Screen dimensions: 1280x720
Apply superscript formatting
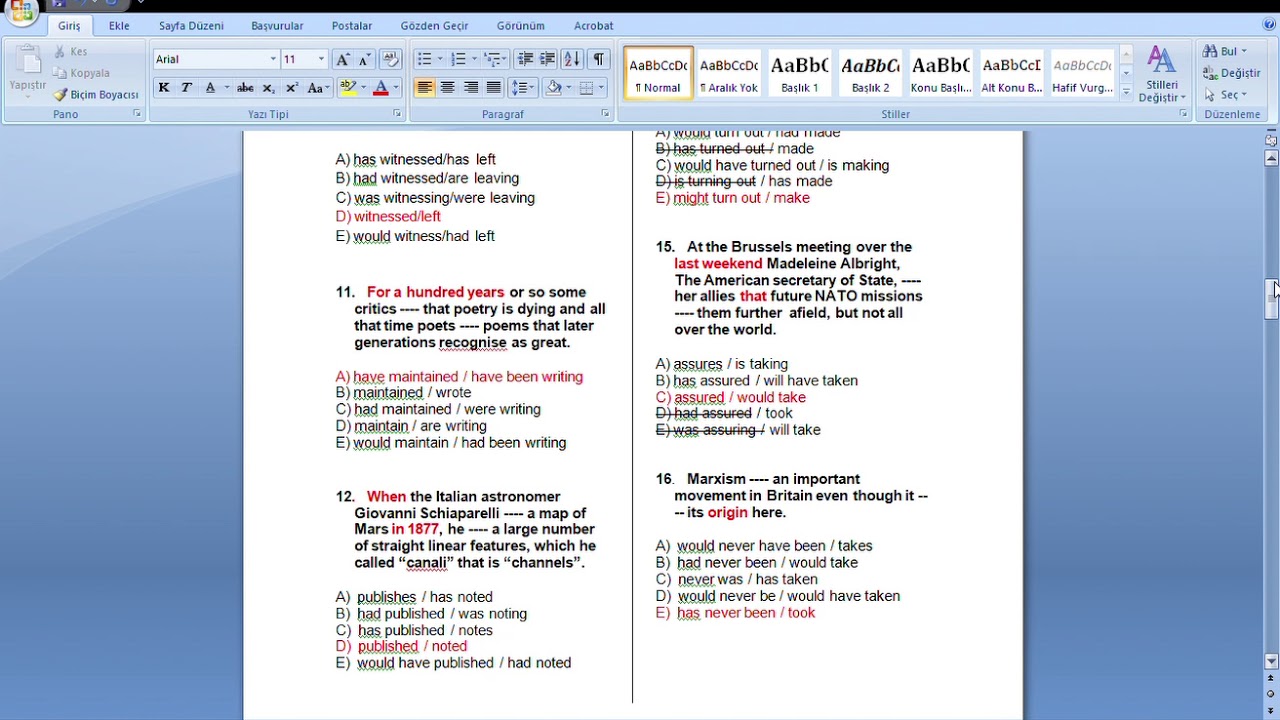(292, 88)
